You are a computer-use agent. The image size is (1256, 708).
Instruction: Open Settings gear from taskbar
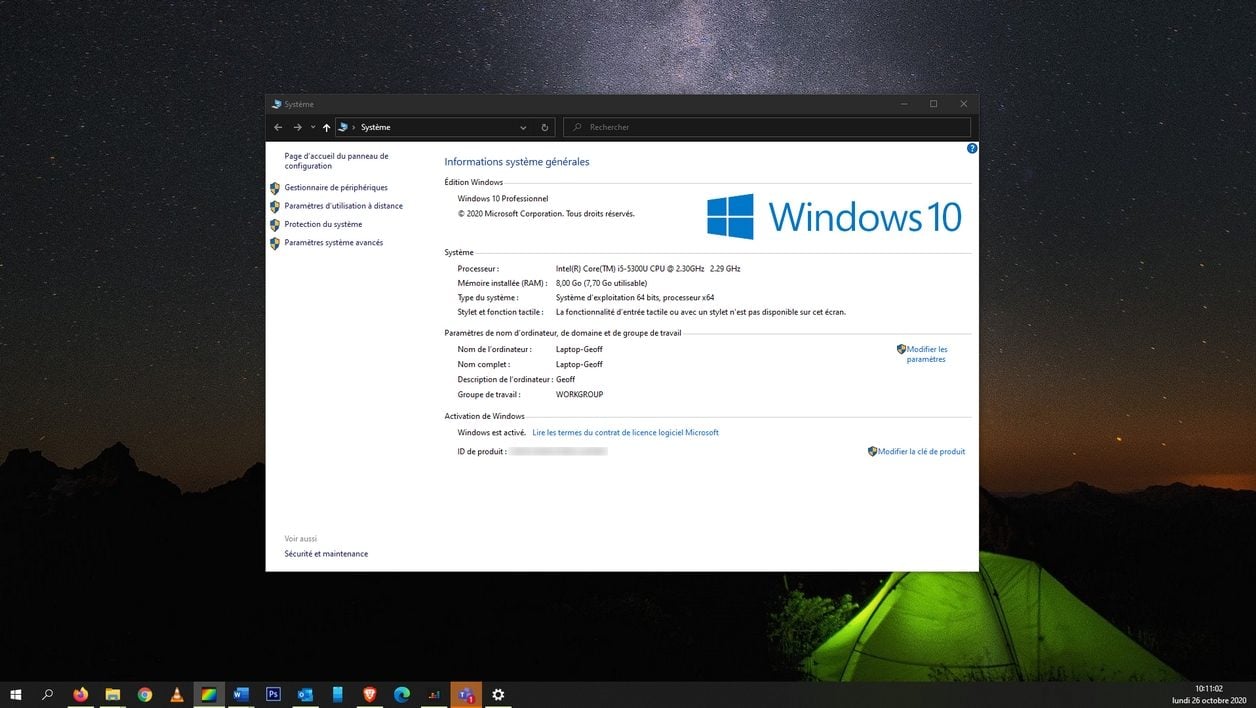[498, 694]
